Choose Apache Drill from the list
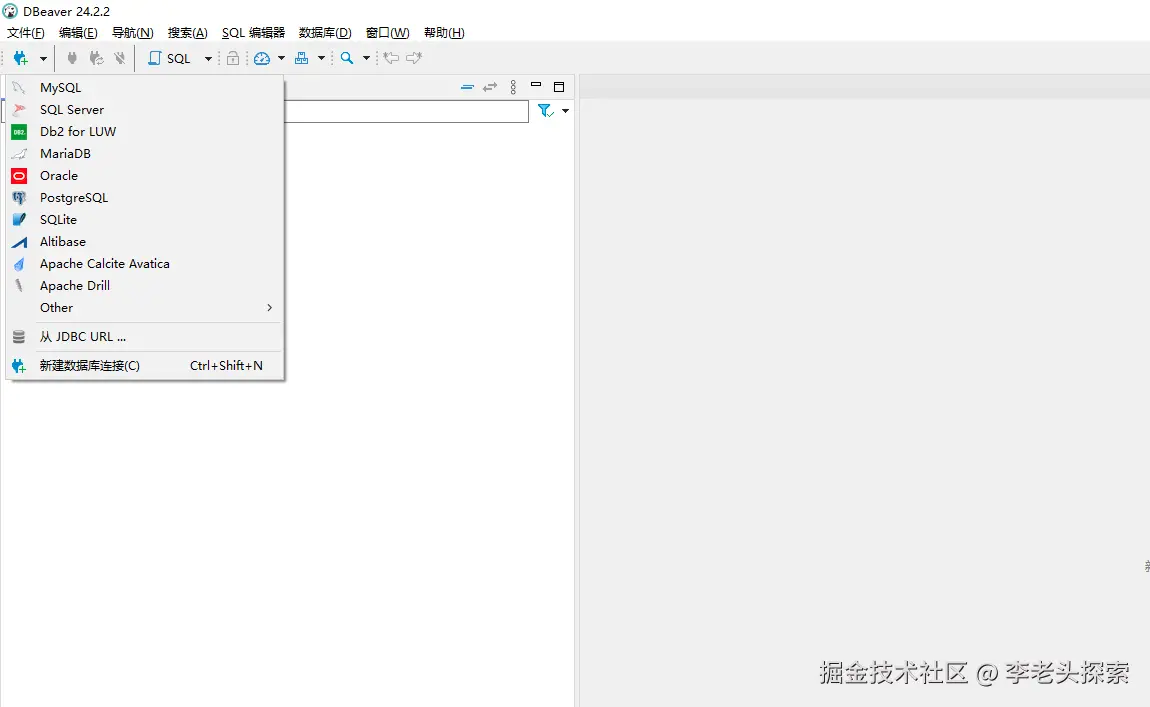Image resolution: width=1150 pixels, height=707 pixels. [144, 285]
